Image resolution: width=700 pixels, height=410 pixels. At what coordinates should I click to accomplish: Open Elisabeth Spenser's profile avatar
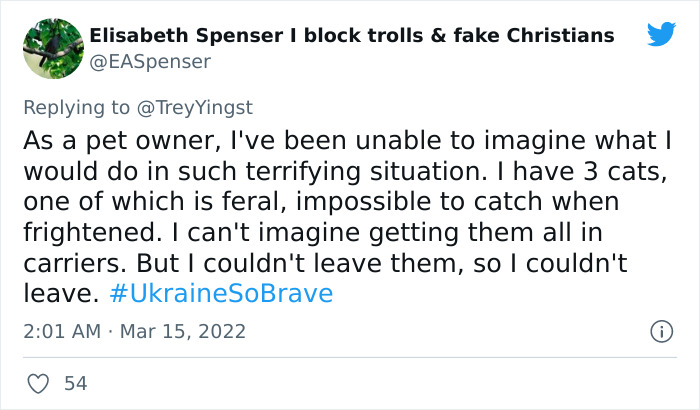click(52, 48)
